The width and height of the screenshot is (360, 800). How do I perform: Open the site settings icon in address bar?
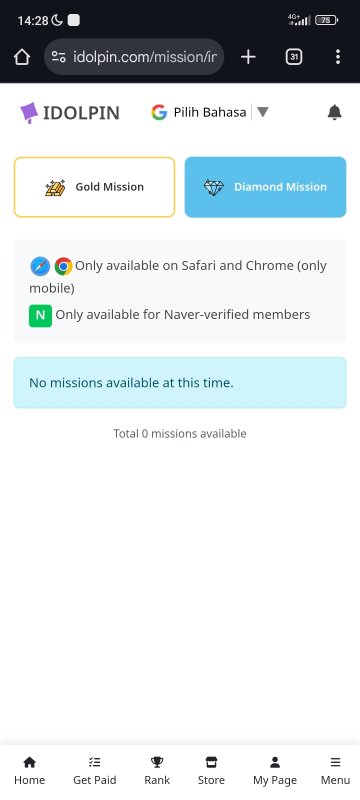(x=59, y=57)
